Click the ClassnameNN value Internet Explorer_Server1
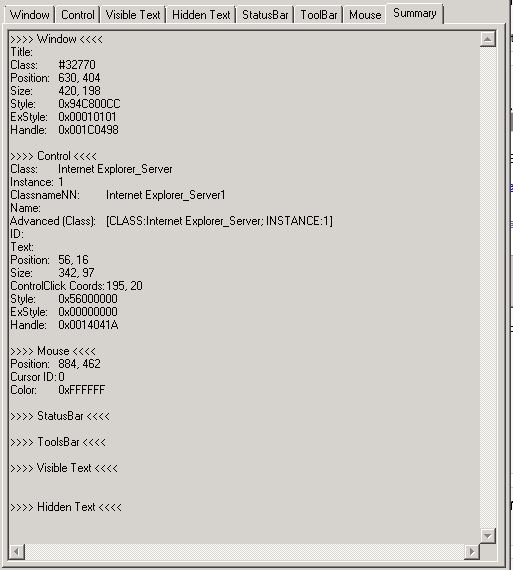This screenshot has width=513, height=570. tap(166, 195)
